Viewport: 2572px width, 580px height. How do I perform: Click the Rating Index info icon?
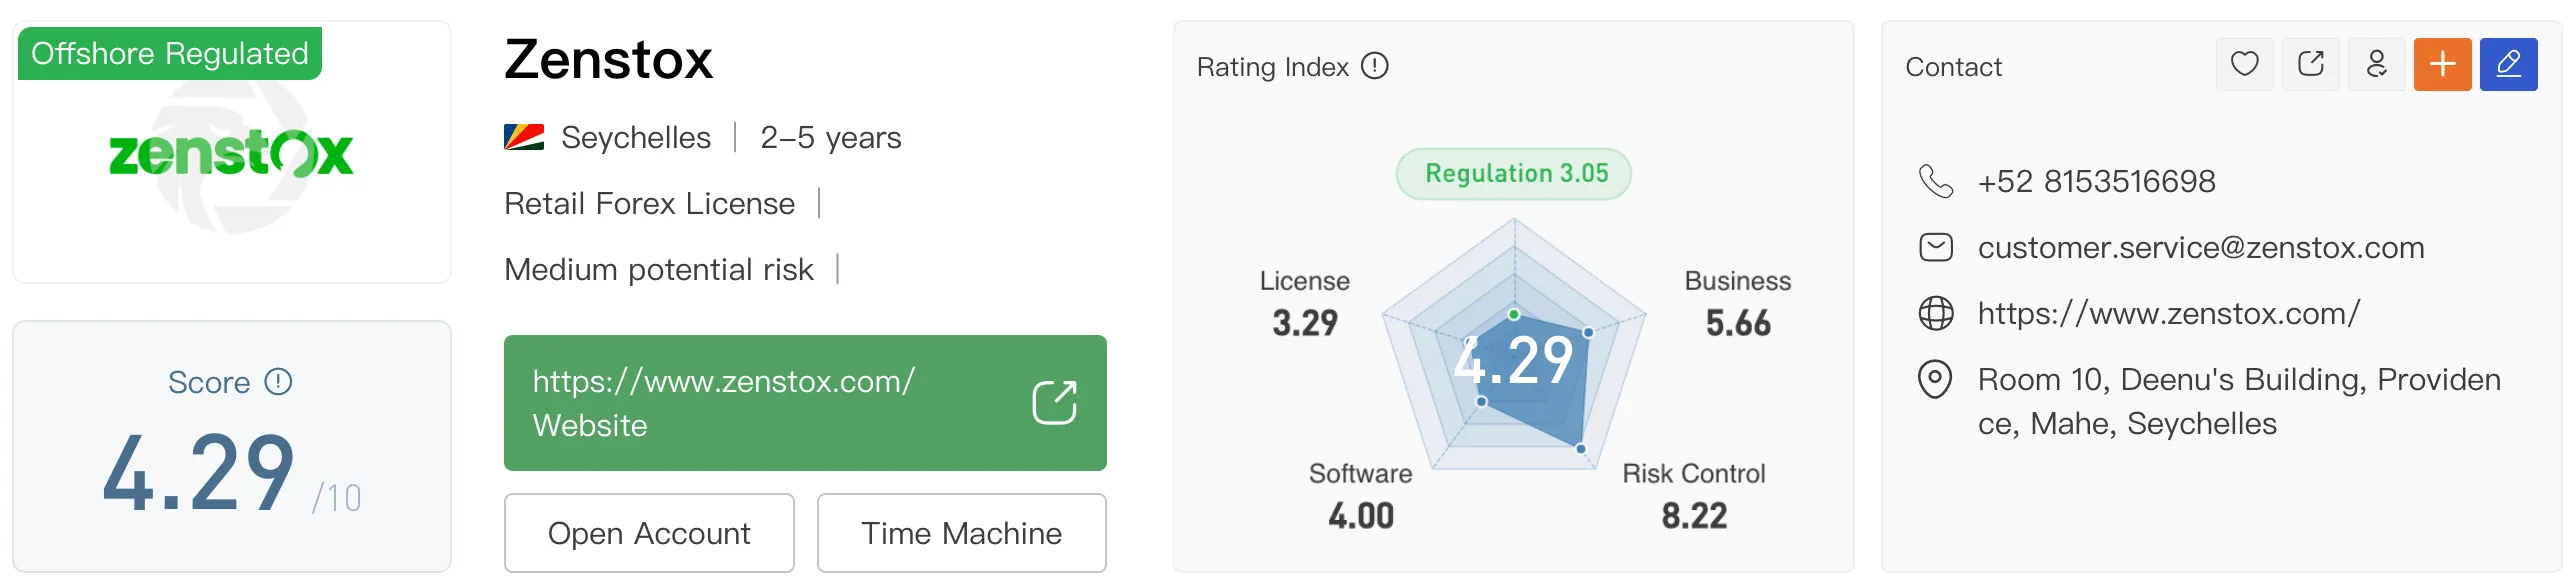tap(1375, 66)
